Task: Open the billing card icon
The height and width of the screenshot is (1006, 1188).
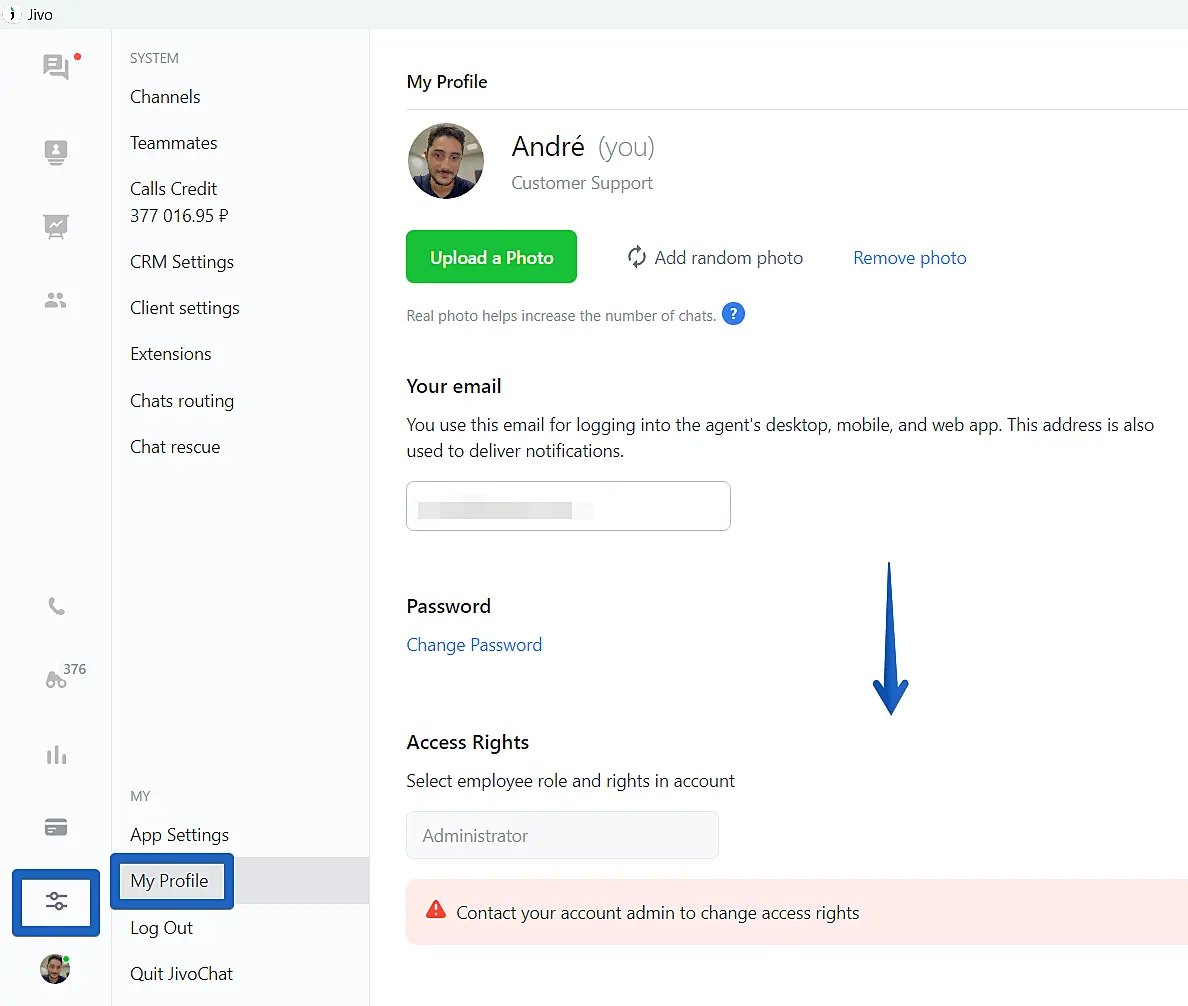Action: 56,828
